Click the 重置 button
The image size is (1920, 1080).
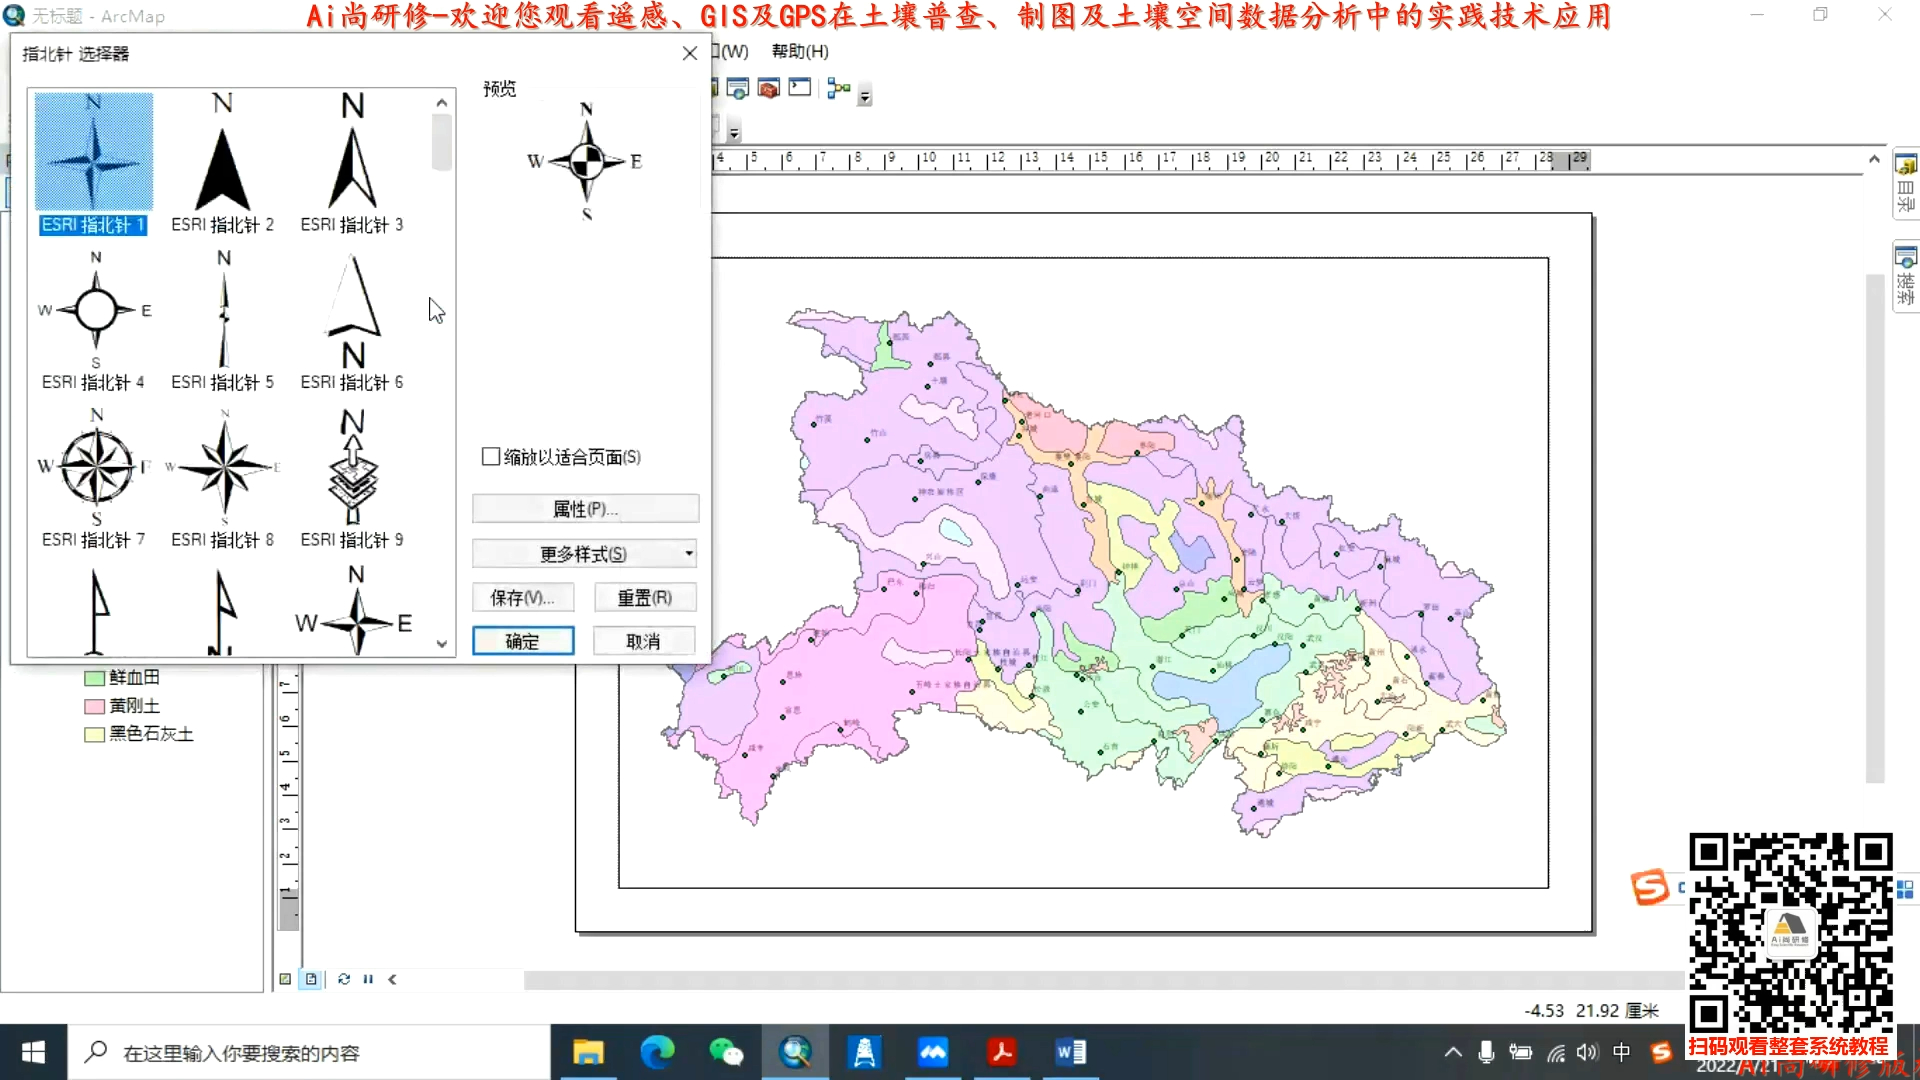(x=645, y=598)
